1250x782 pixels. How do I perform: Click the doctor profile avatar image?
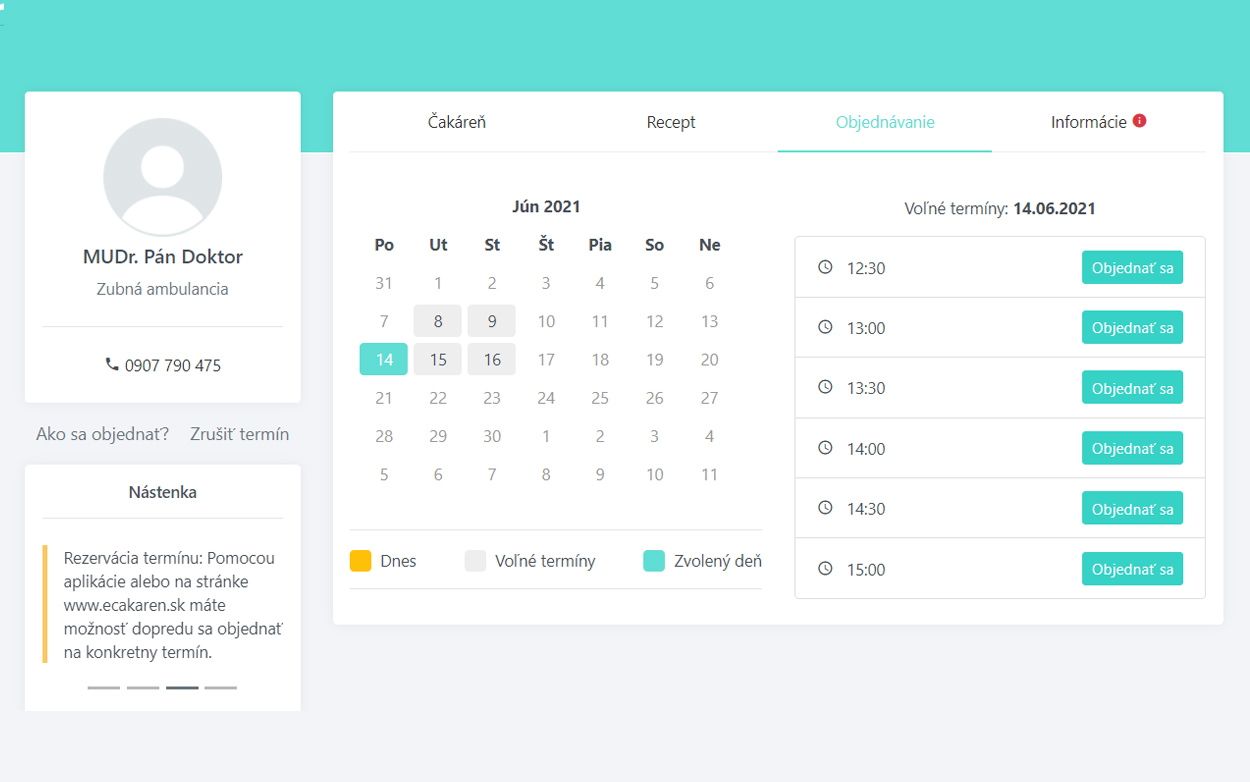(x=162, y=178)
